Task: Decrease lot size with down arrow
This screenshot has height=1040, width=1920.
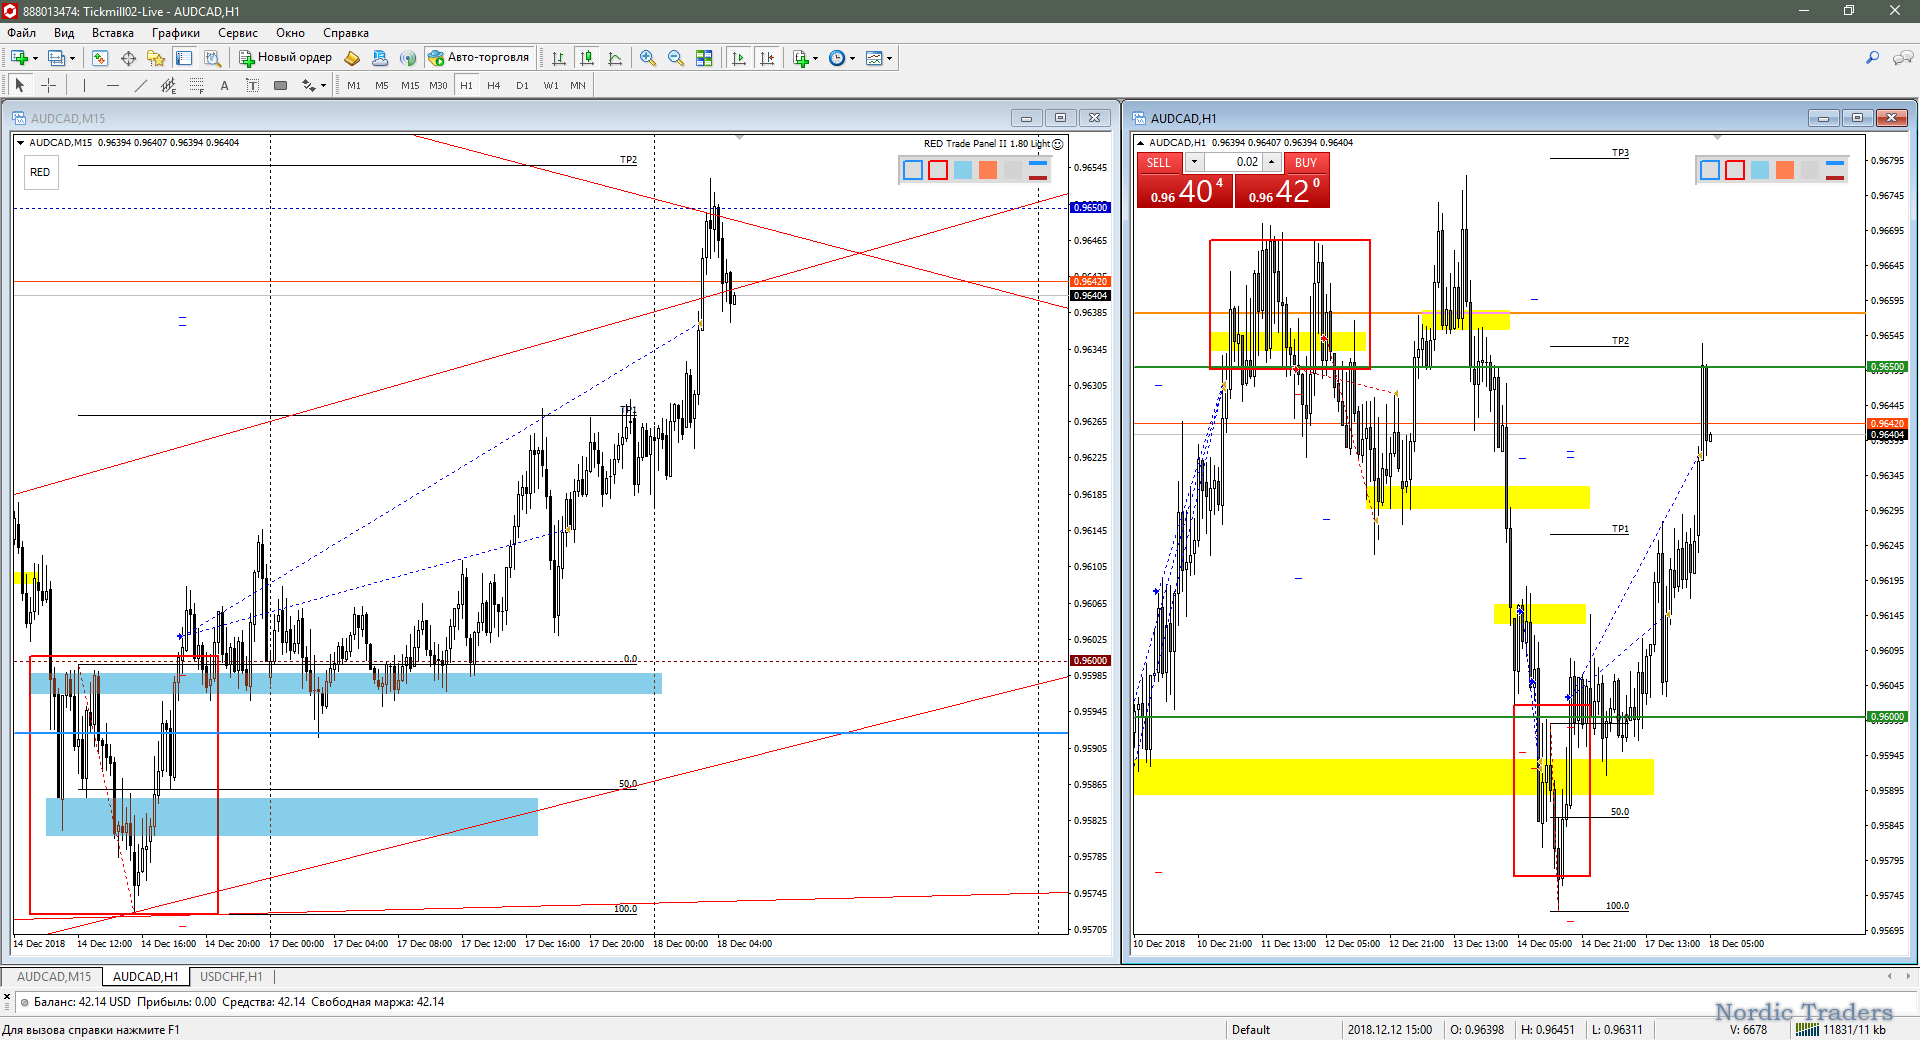Action: tap(1194, 163)
